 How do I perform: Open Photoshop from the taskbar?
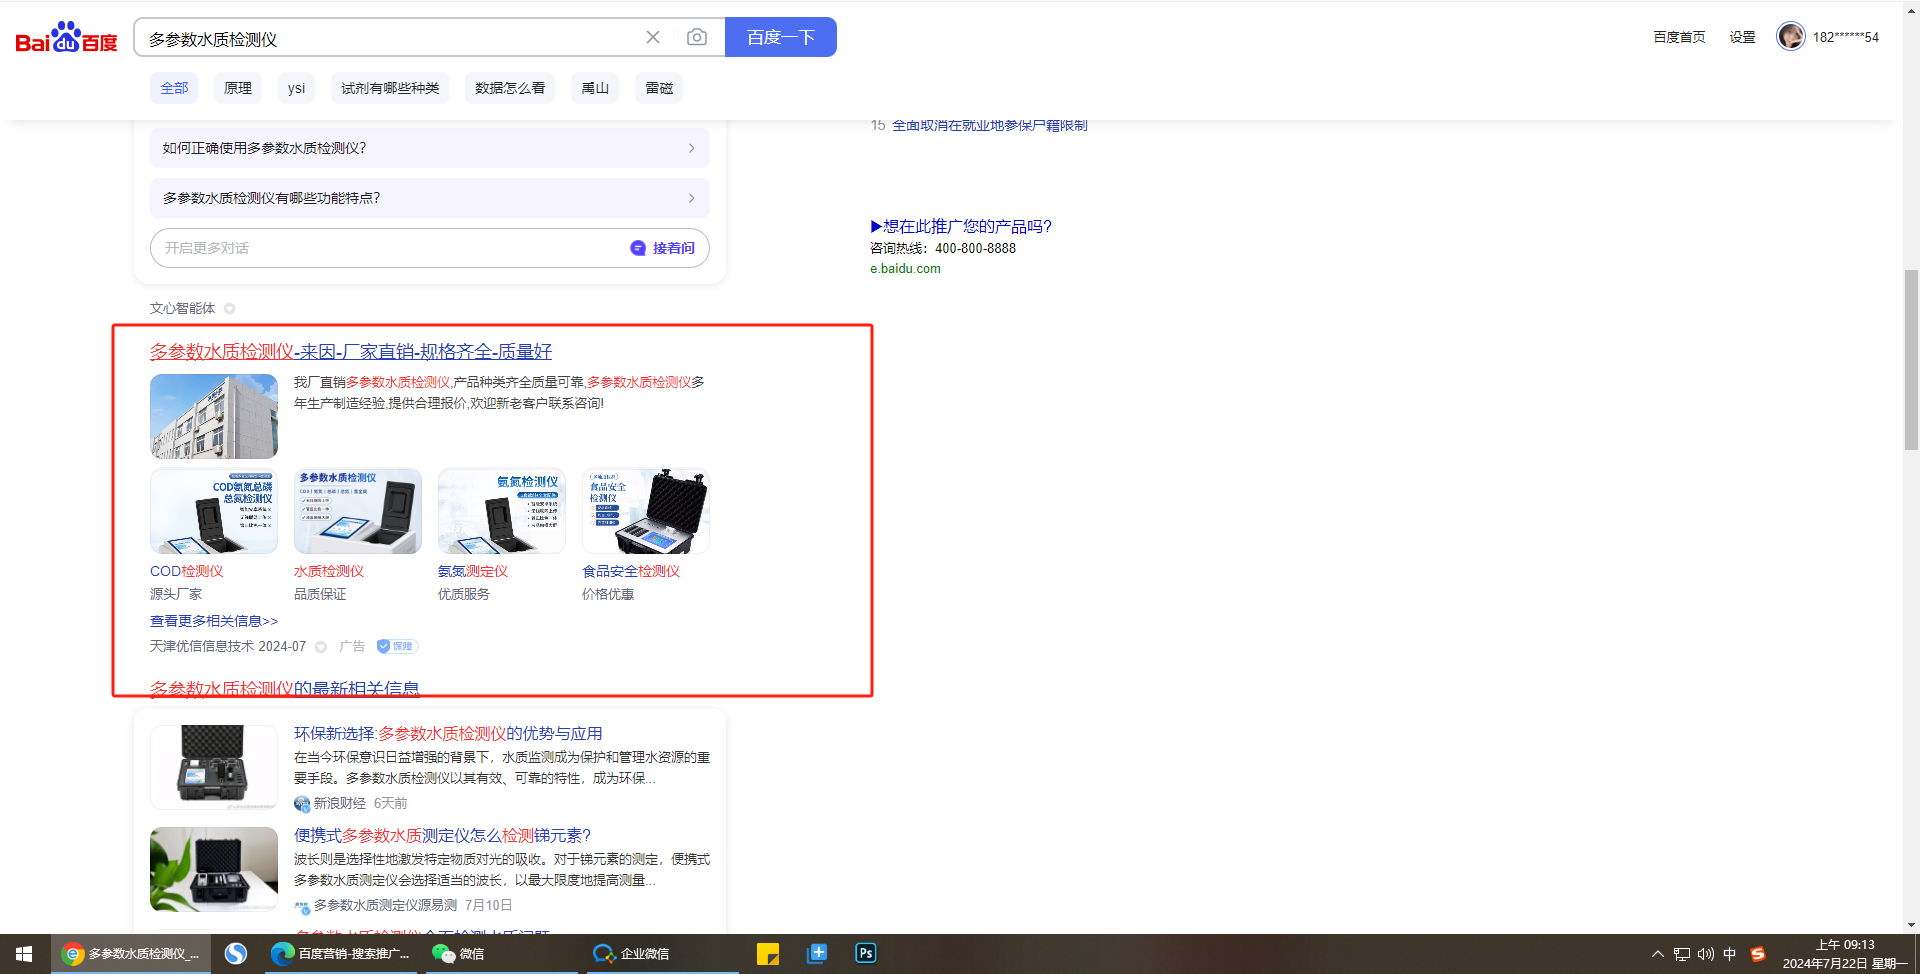(x=866, y=953)
